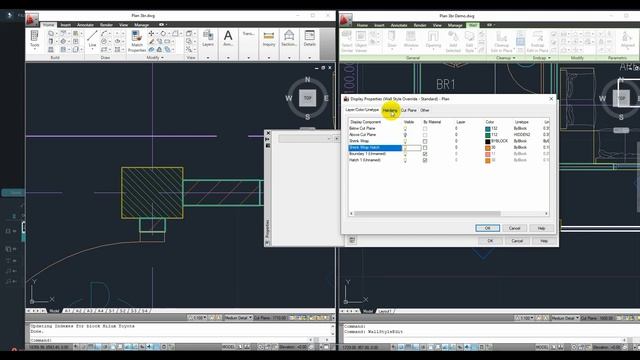The image size is (640, 360).
Task: Click Cancel in Display Properties dialog
Action: click(514, 228)
